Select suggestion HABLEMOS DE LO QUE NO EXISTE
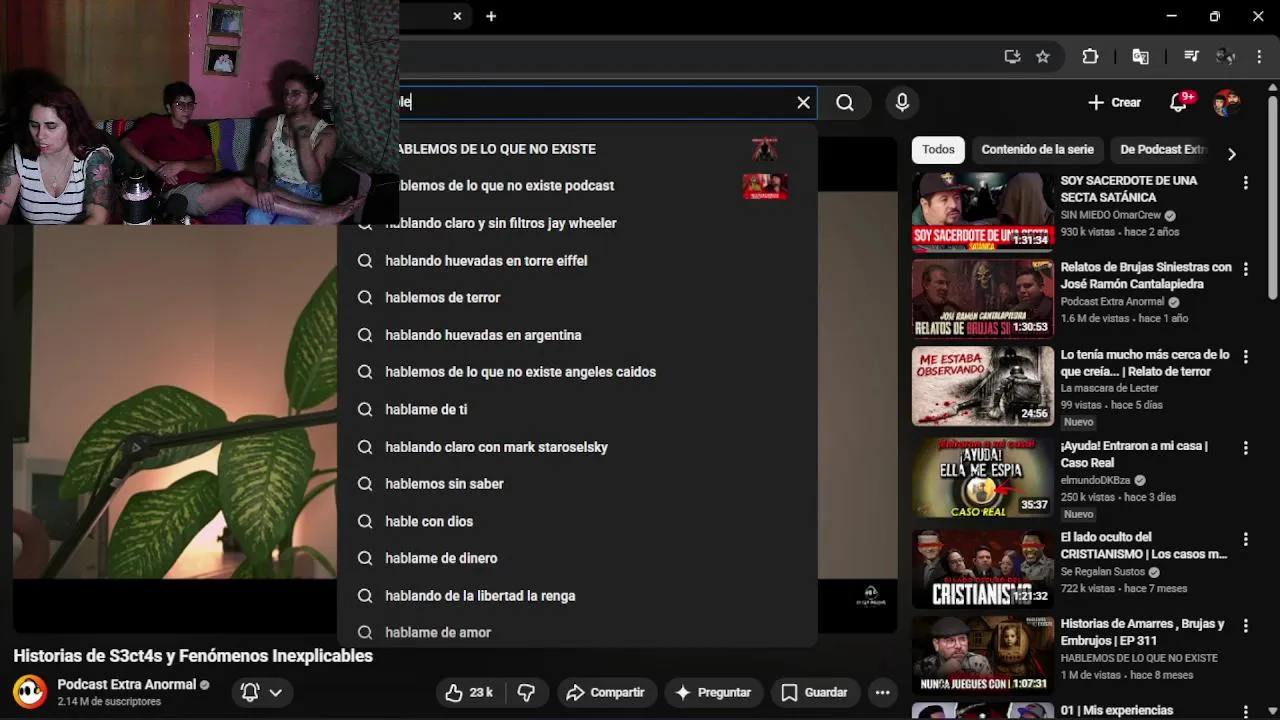 pos(577,149)
